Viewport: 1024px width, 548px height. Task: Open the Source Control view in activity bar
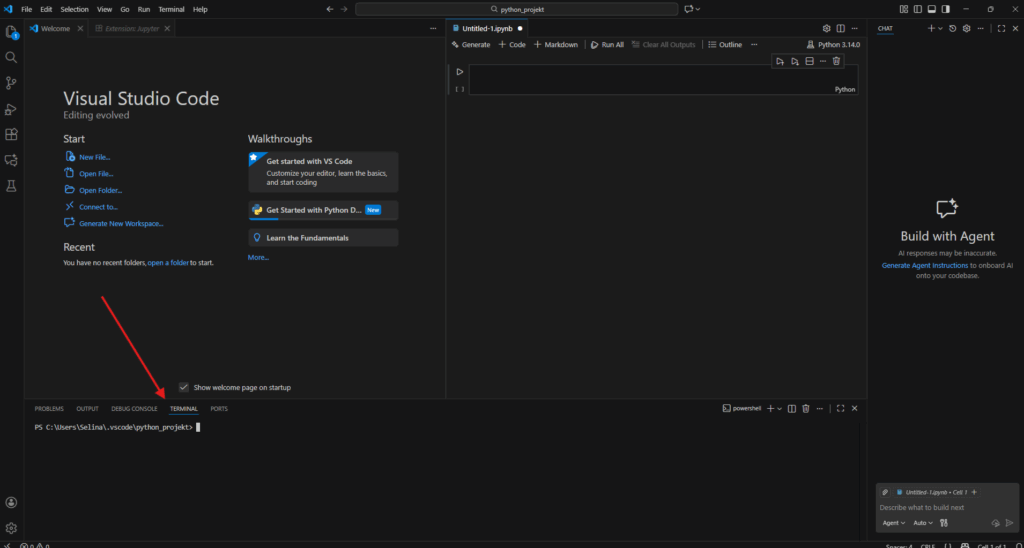[x=11, y=83]
